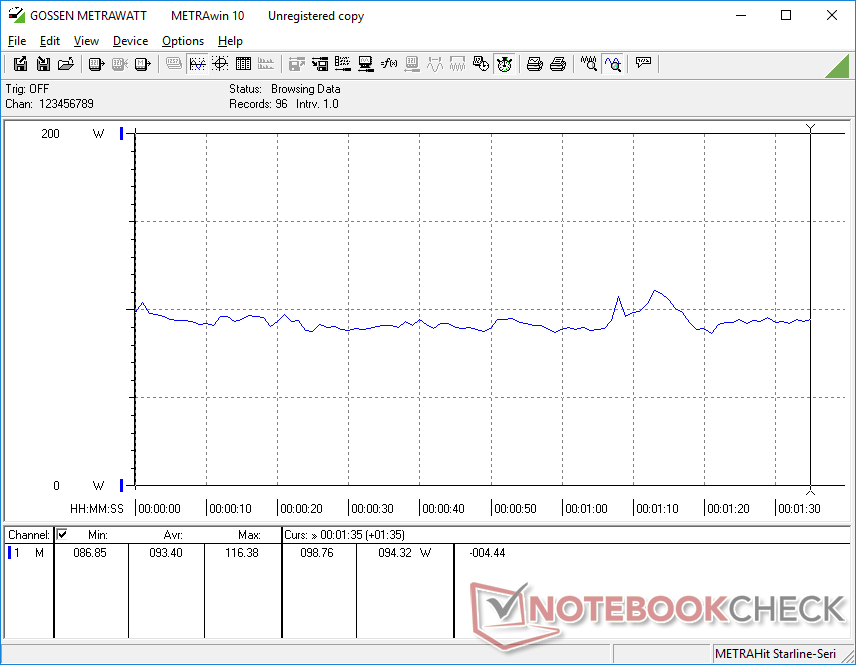Open the Device menu
This screenshot has height=665, width=856.
[x=130, y=41]
